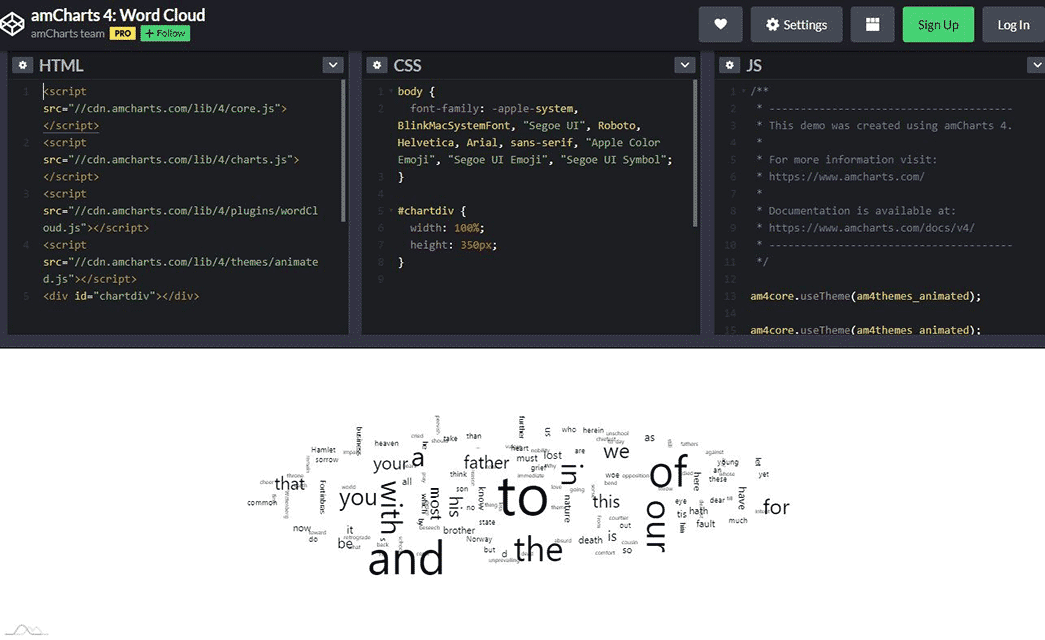Click the word 'brother' in the cloud
This screenshot has height=640, width=1045.
[459, 530]
